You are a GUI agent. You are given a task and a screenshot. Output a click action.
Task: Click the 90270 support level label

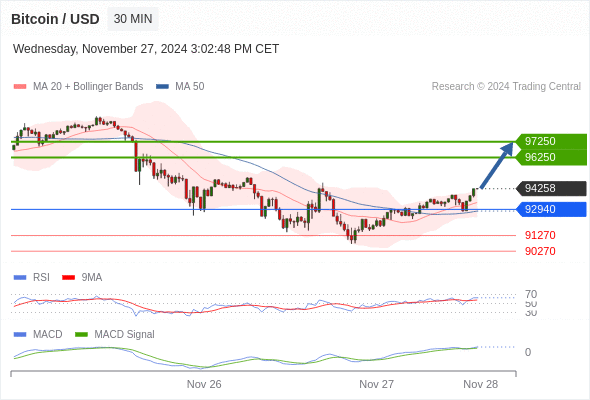coord(540,251)
